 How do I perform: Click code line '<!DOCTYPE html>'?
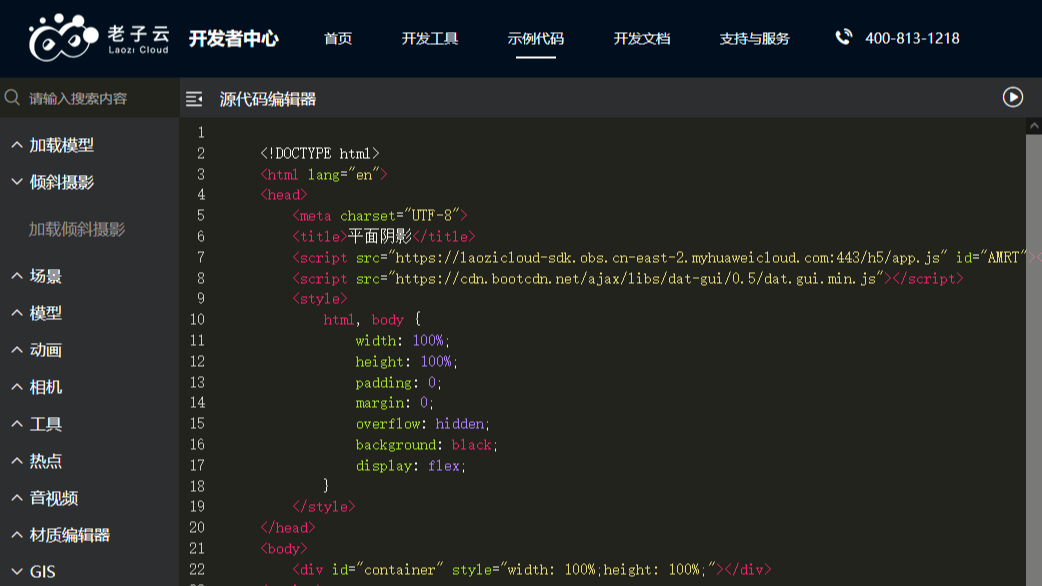(x=320, y=153)
